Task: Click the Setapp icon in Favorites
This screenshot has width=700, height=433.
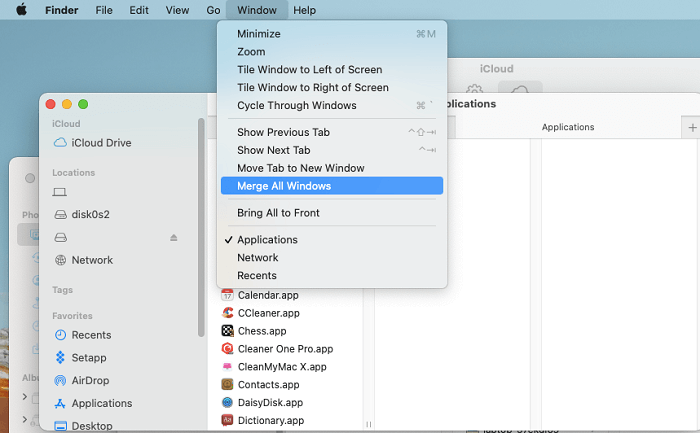Action: point(60,358)
